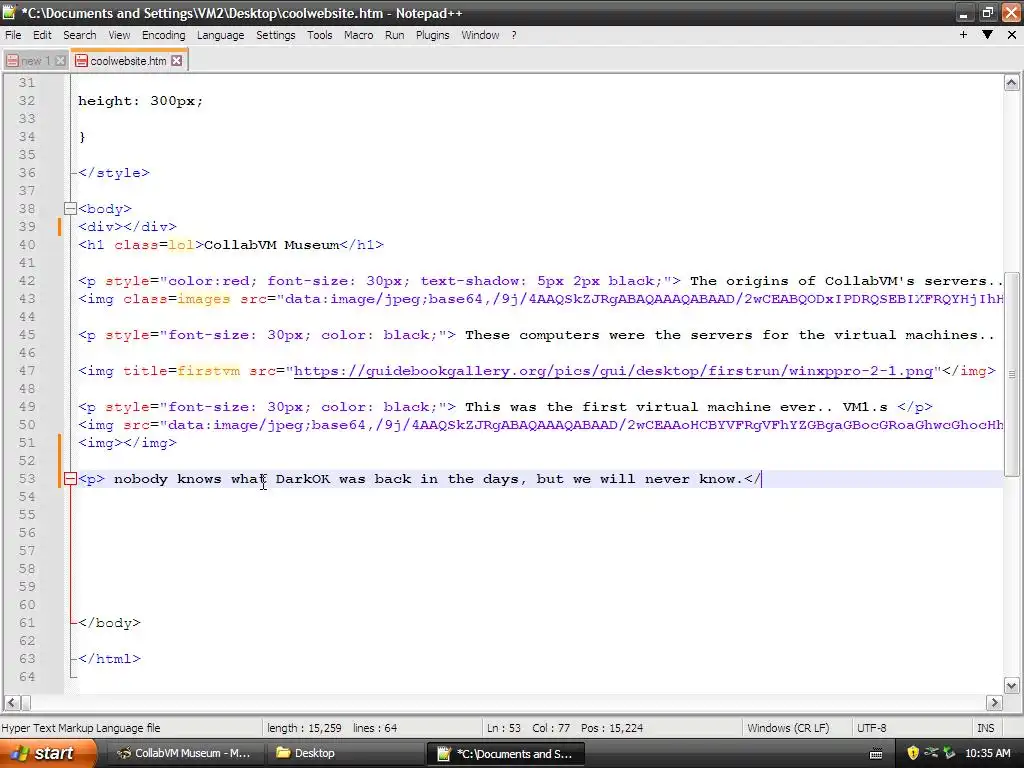The height and width of the screenshot is (768, 1024).
Task: Open the Plugins menu
Action: coord(432,35)
